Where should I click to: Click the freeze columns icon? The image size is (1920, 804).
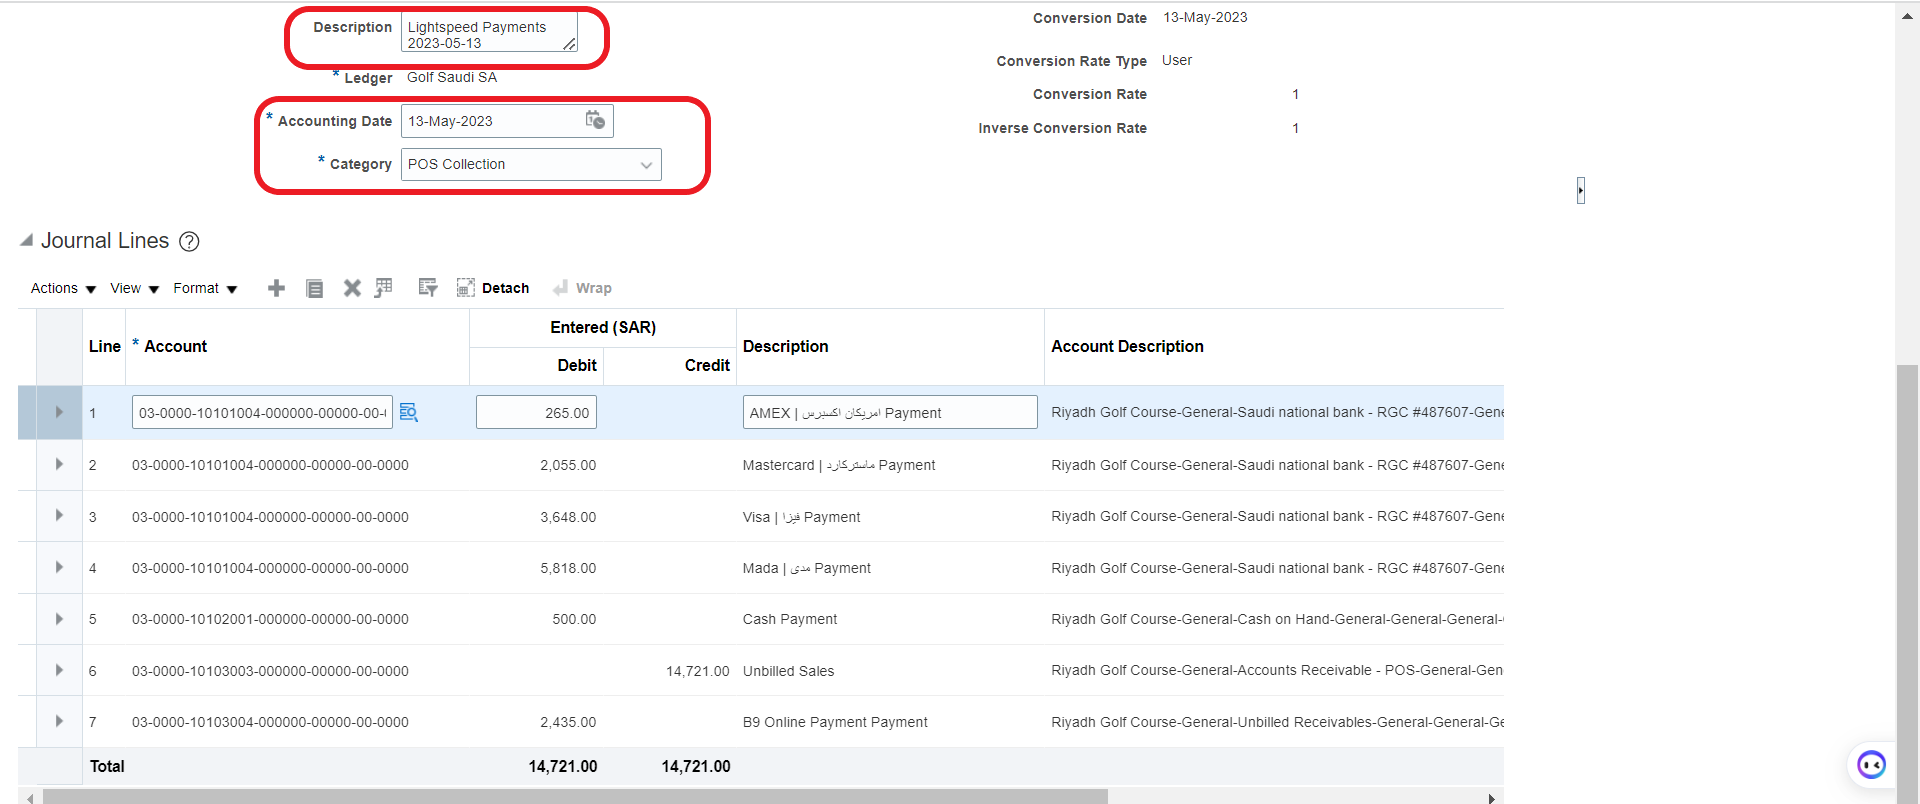click(x=384, y=288)
